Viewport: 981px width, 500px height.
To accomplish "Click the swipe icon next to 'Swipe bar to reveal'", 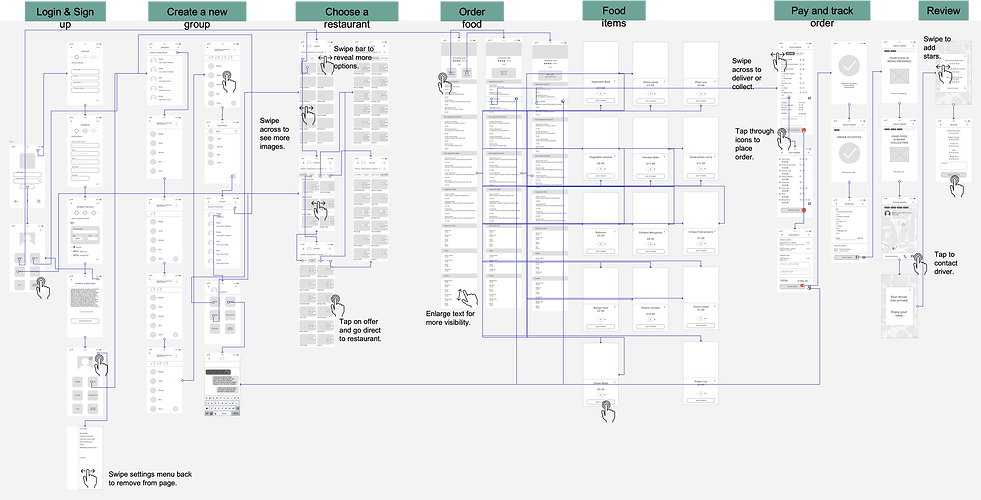I will 325,63.
